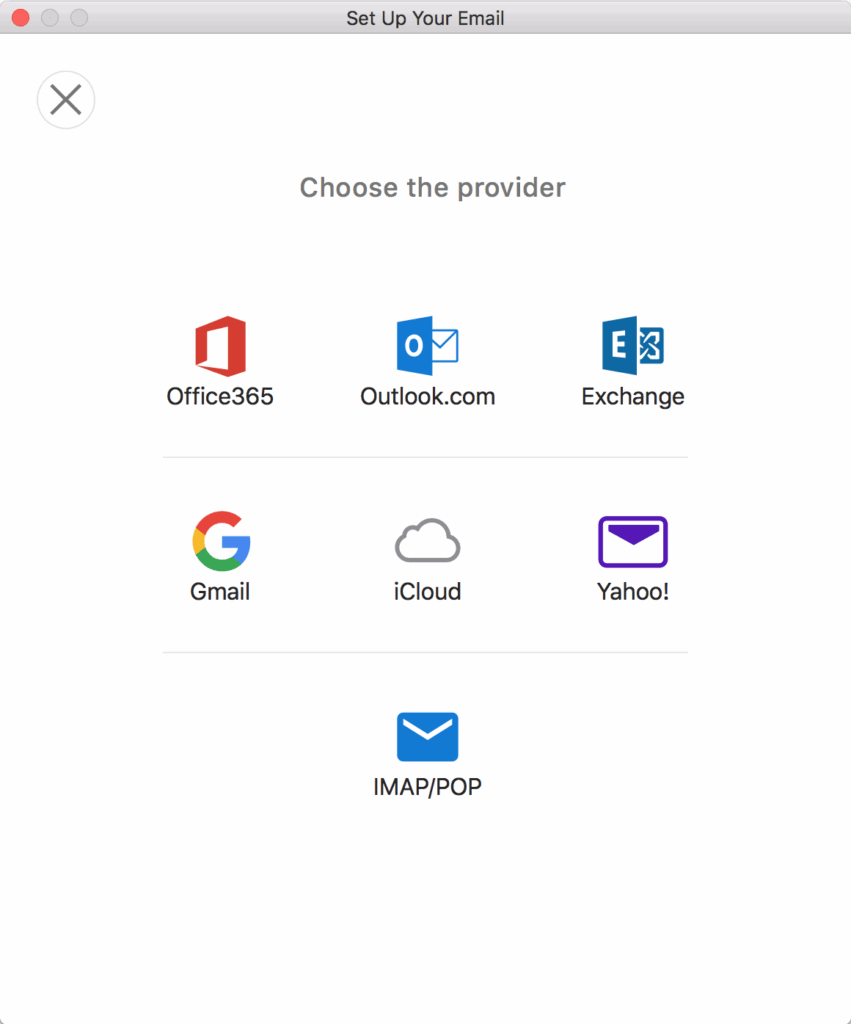This screenshot has height=1024, width=851.
Task: Select the Outlook.com envelope icon
Action: pos(427,346)
